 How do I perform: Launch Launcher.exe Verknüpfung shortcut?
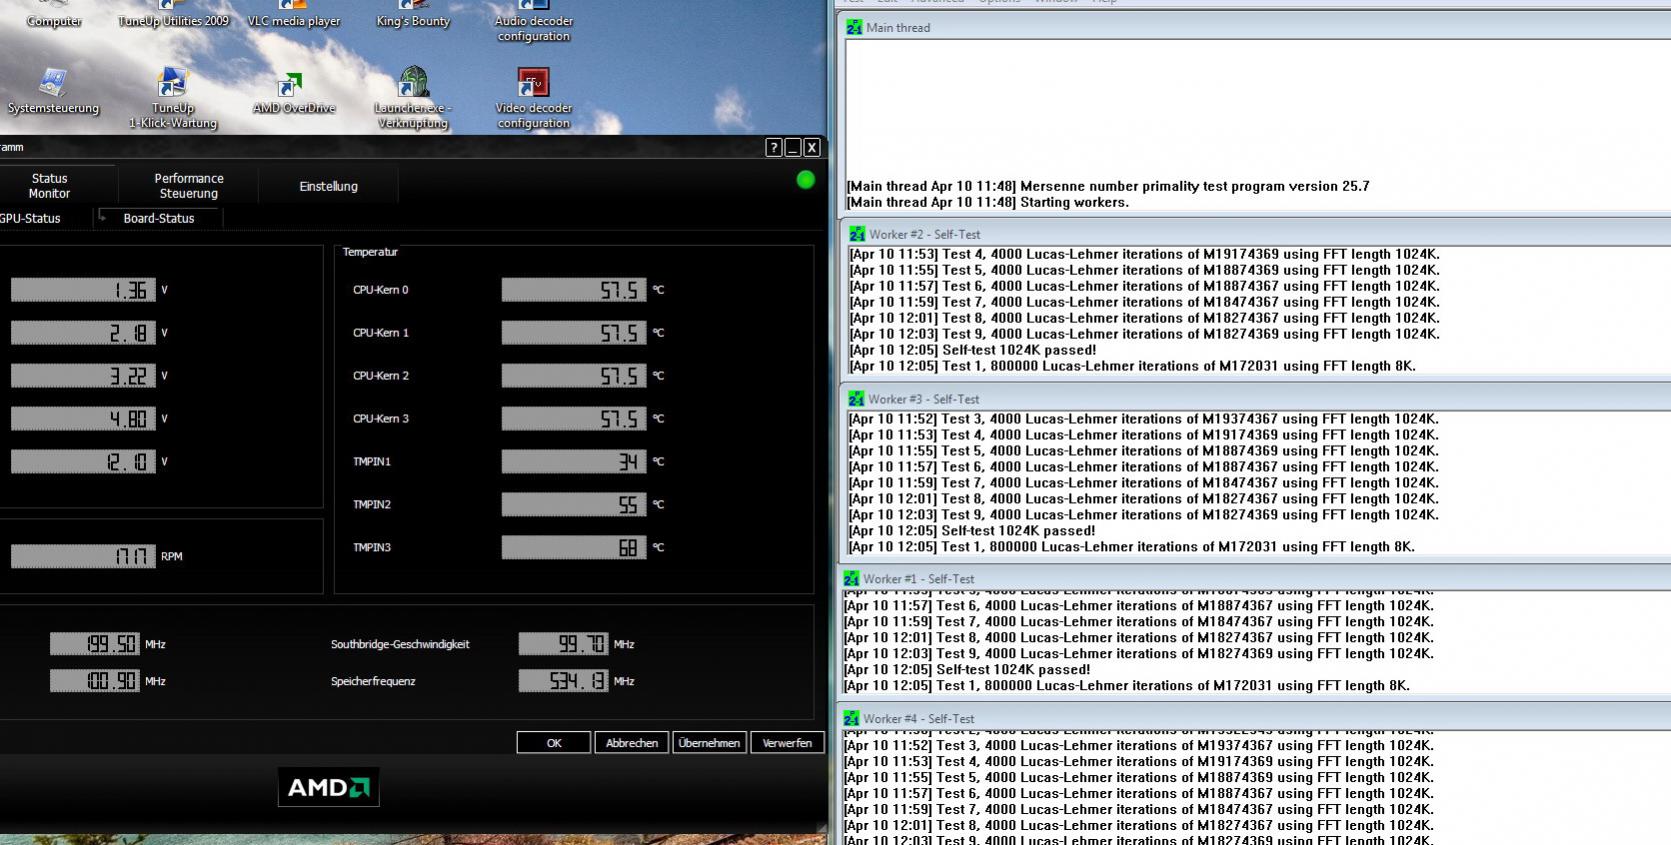tap(413, 98)
